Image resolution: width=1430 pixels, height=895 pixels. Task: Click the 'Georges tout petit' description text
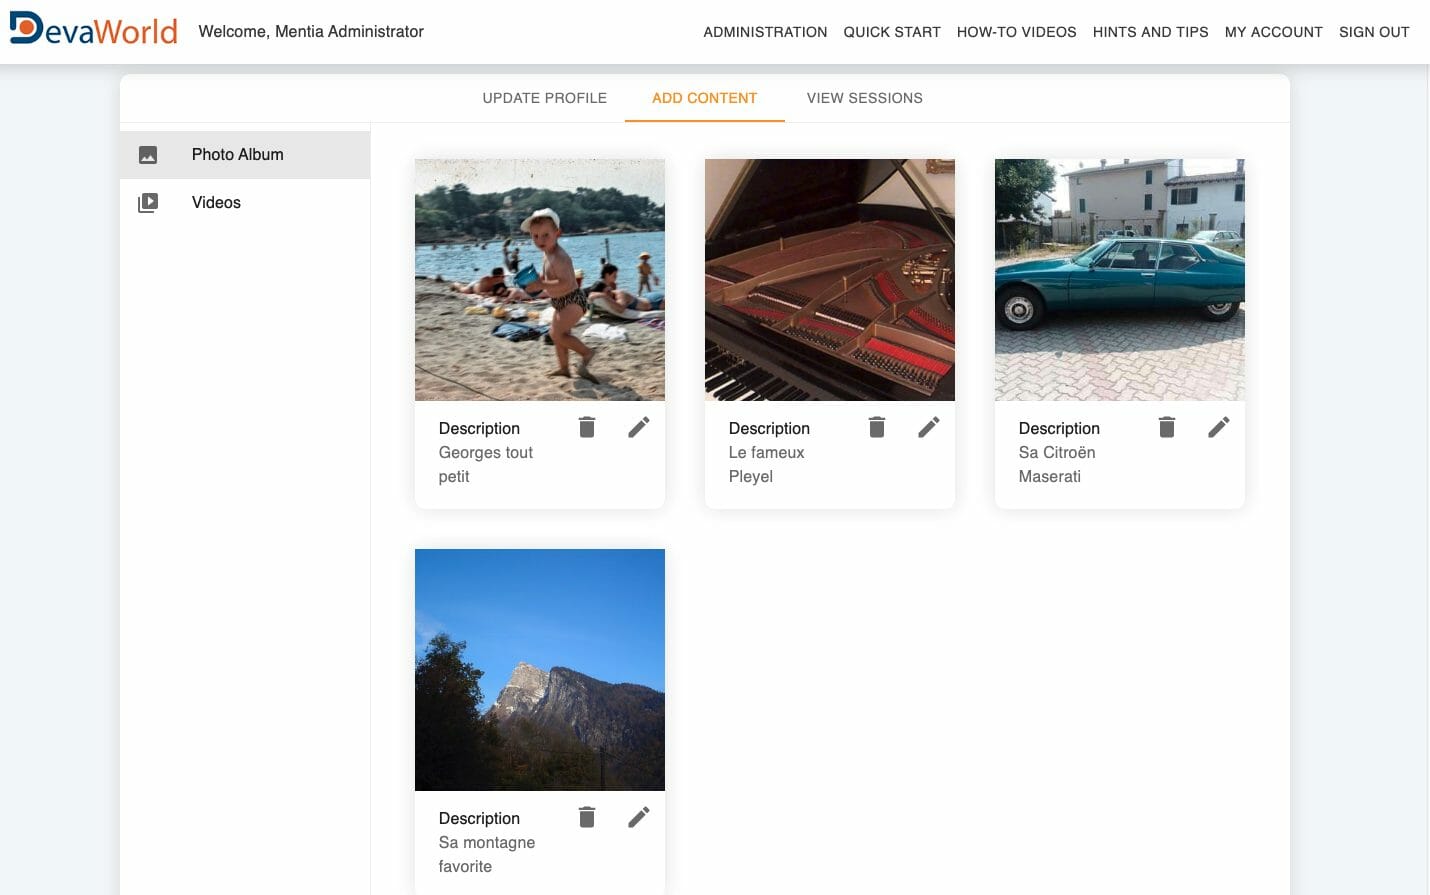pos(486,465)
